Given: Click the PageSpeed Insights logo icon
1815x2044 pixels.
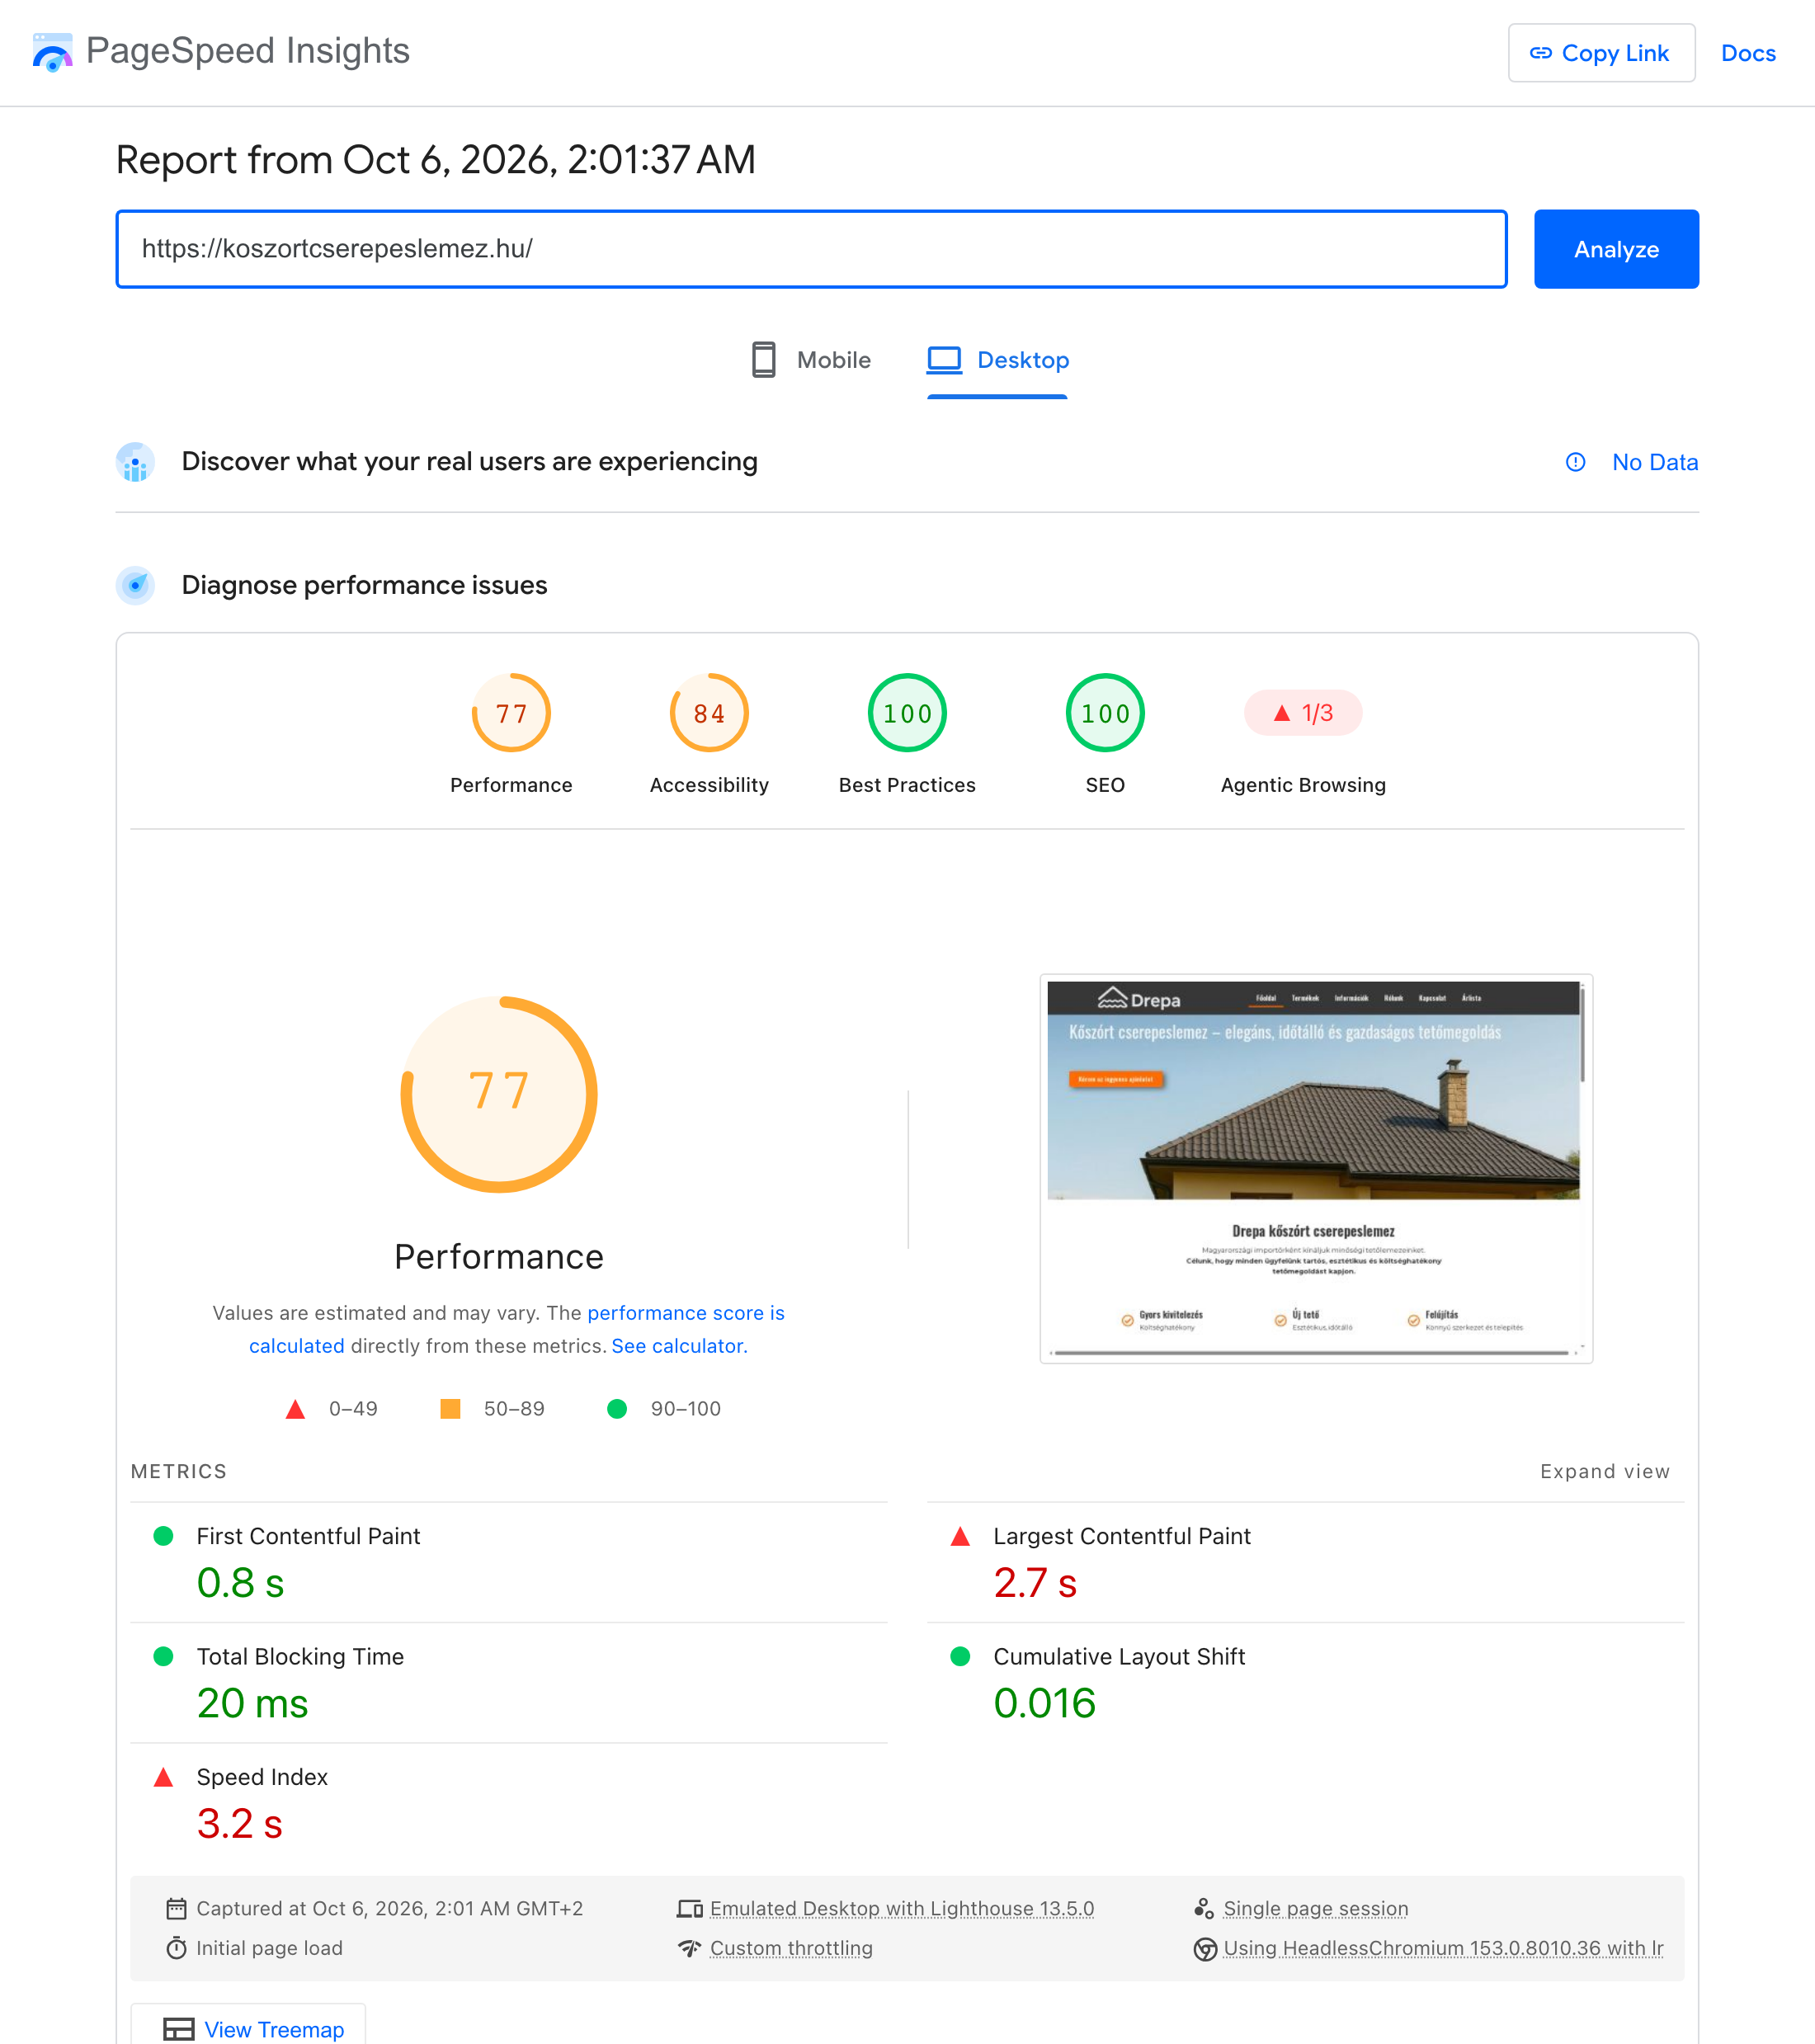Looking at the screenshot, I should pos(52,52).
